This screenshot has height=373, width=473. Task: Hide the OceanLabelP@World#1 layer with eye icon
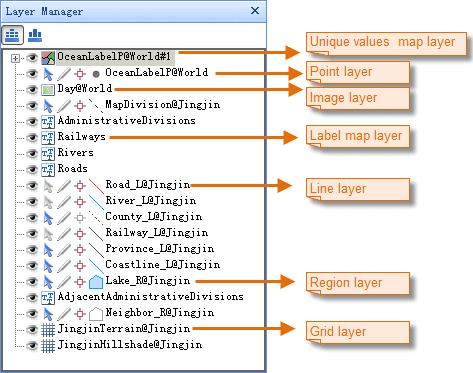click(32, 57)
